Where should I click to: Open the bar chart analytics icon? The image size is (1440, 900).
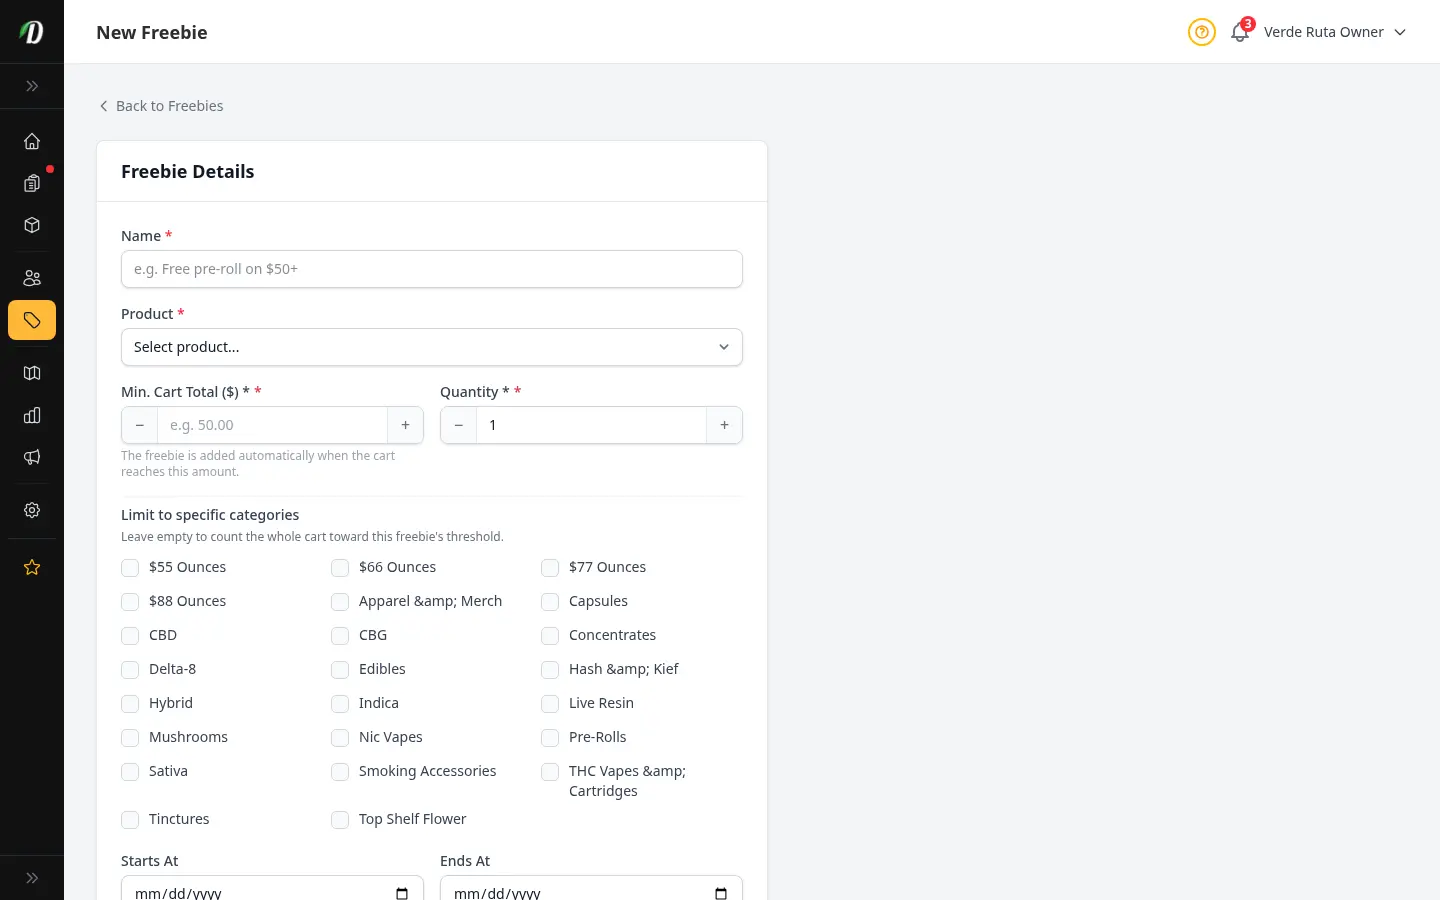pyautogui.click(x=32, y=415)
